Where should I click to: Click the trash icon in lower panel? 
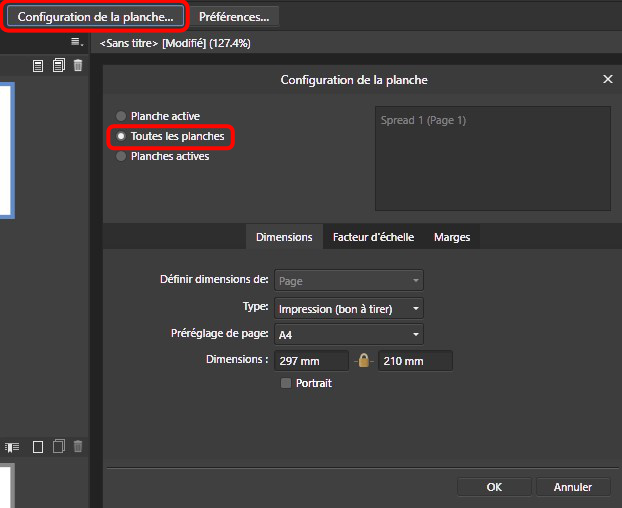(78, 446)
